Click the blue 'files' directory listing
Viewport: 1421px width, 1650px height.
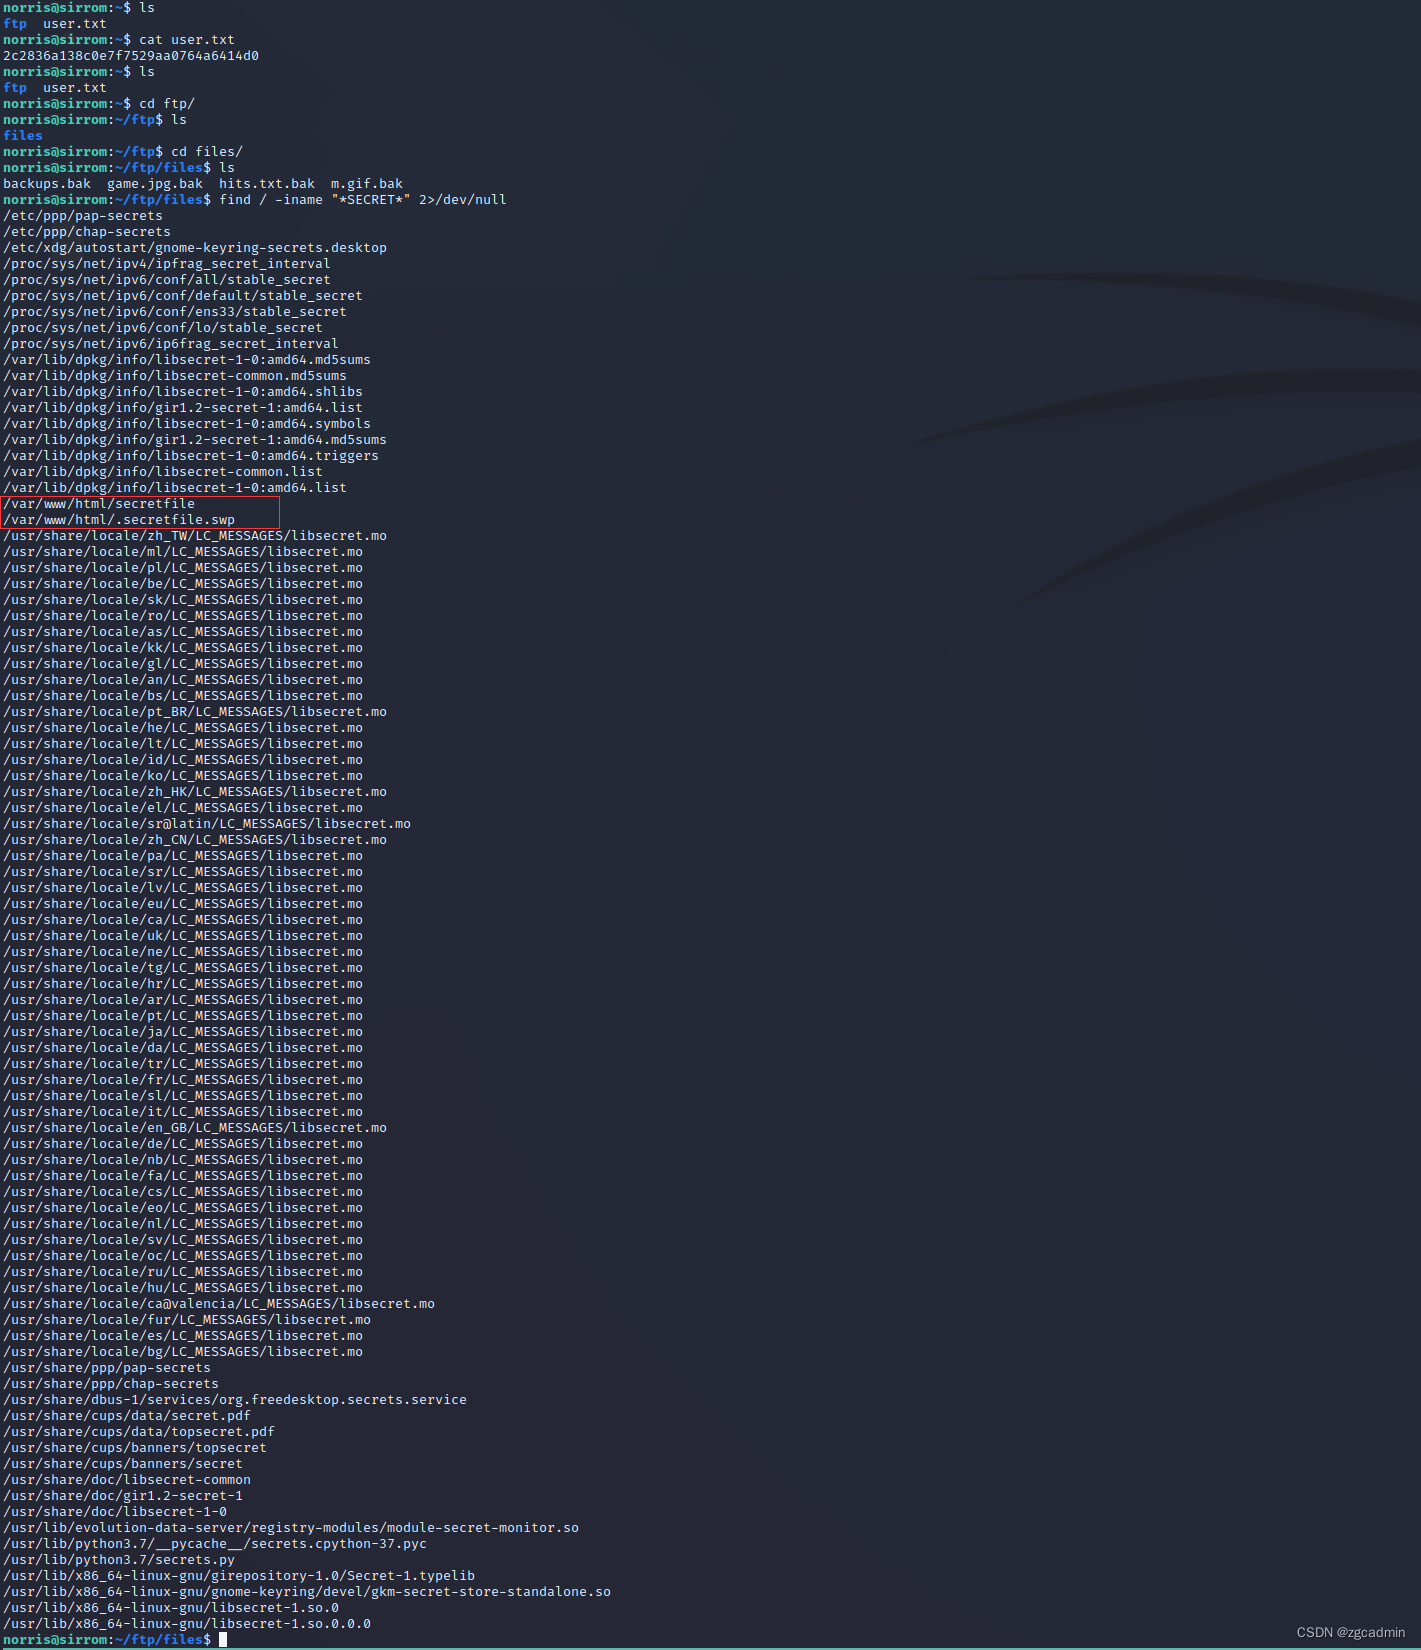[x=23, y=136]
